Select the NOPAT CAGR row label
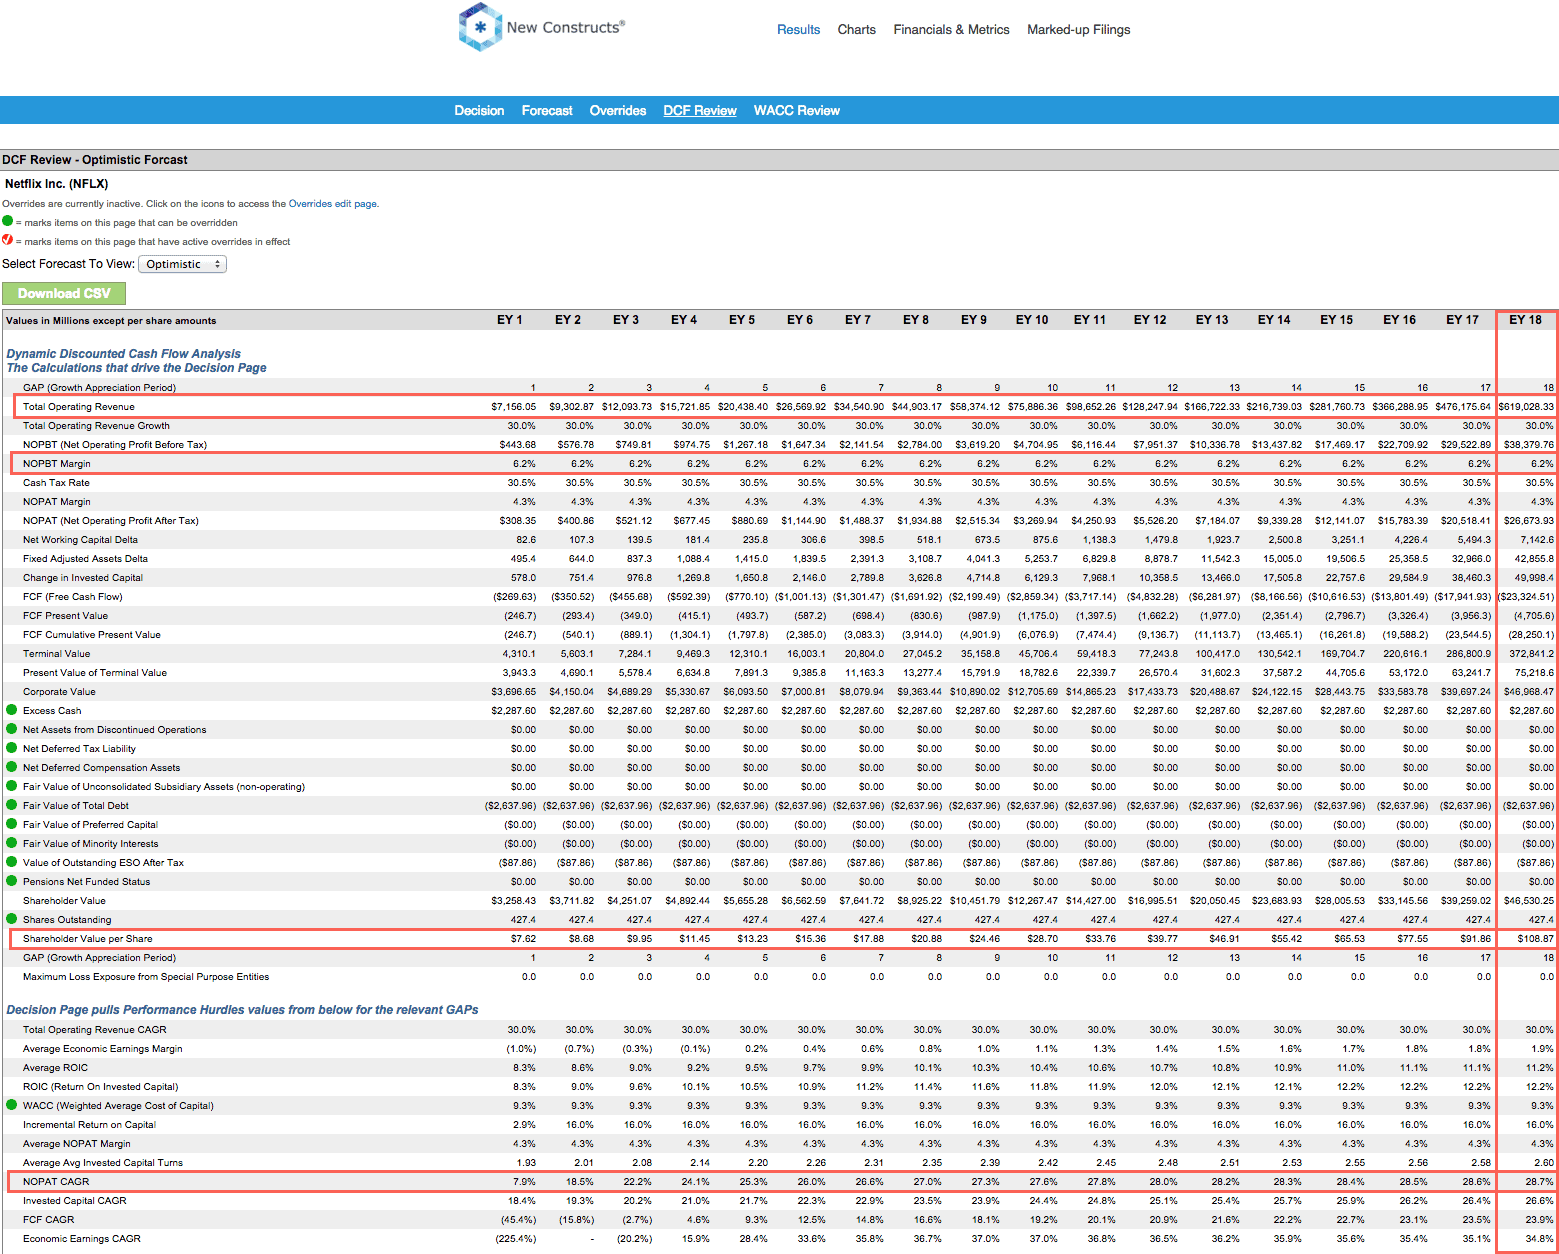This screenshot has height=1254, width=1559. click(x=56, y=1182)
